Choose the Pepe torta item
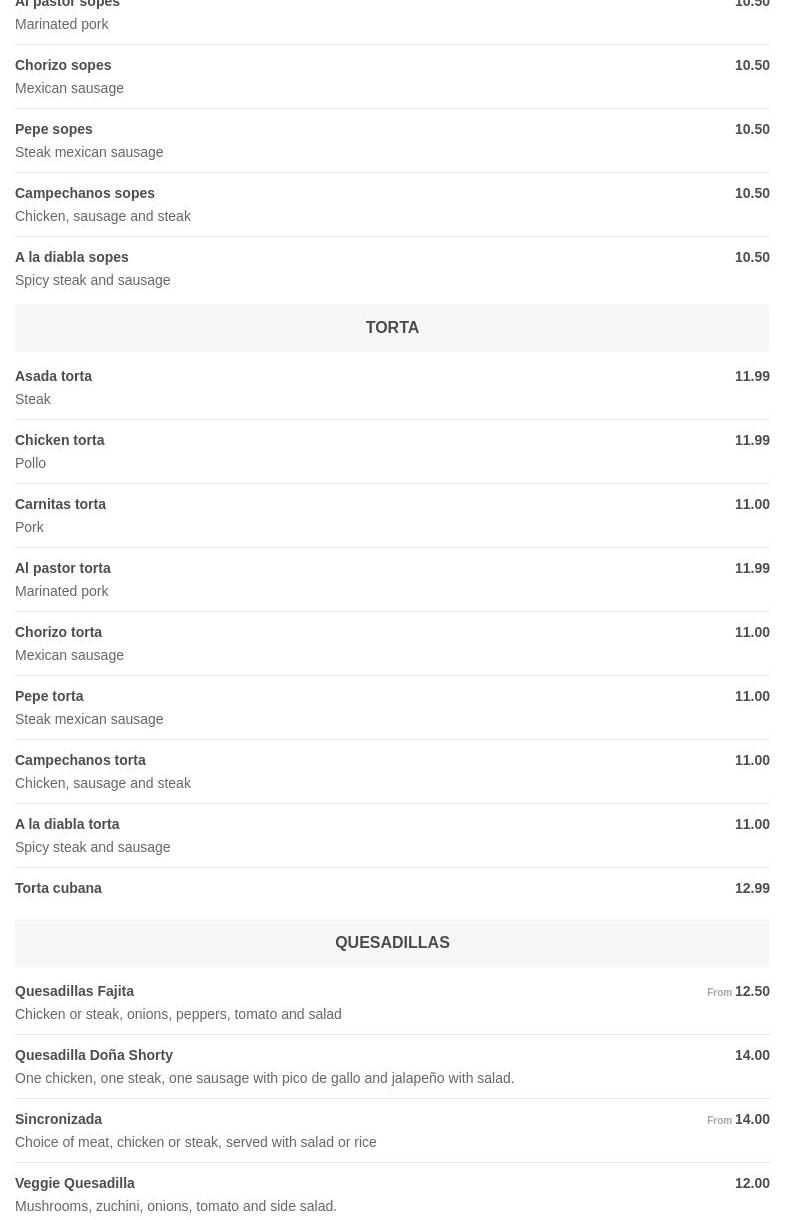 50,697
